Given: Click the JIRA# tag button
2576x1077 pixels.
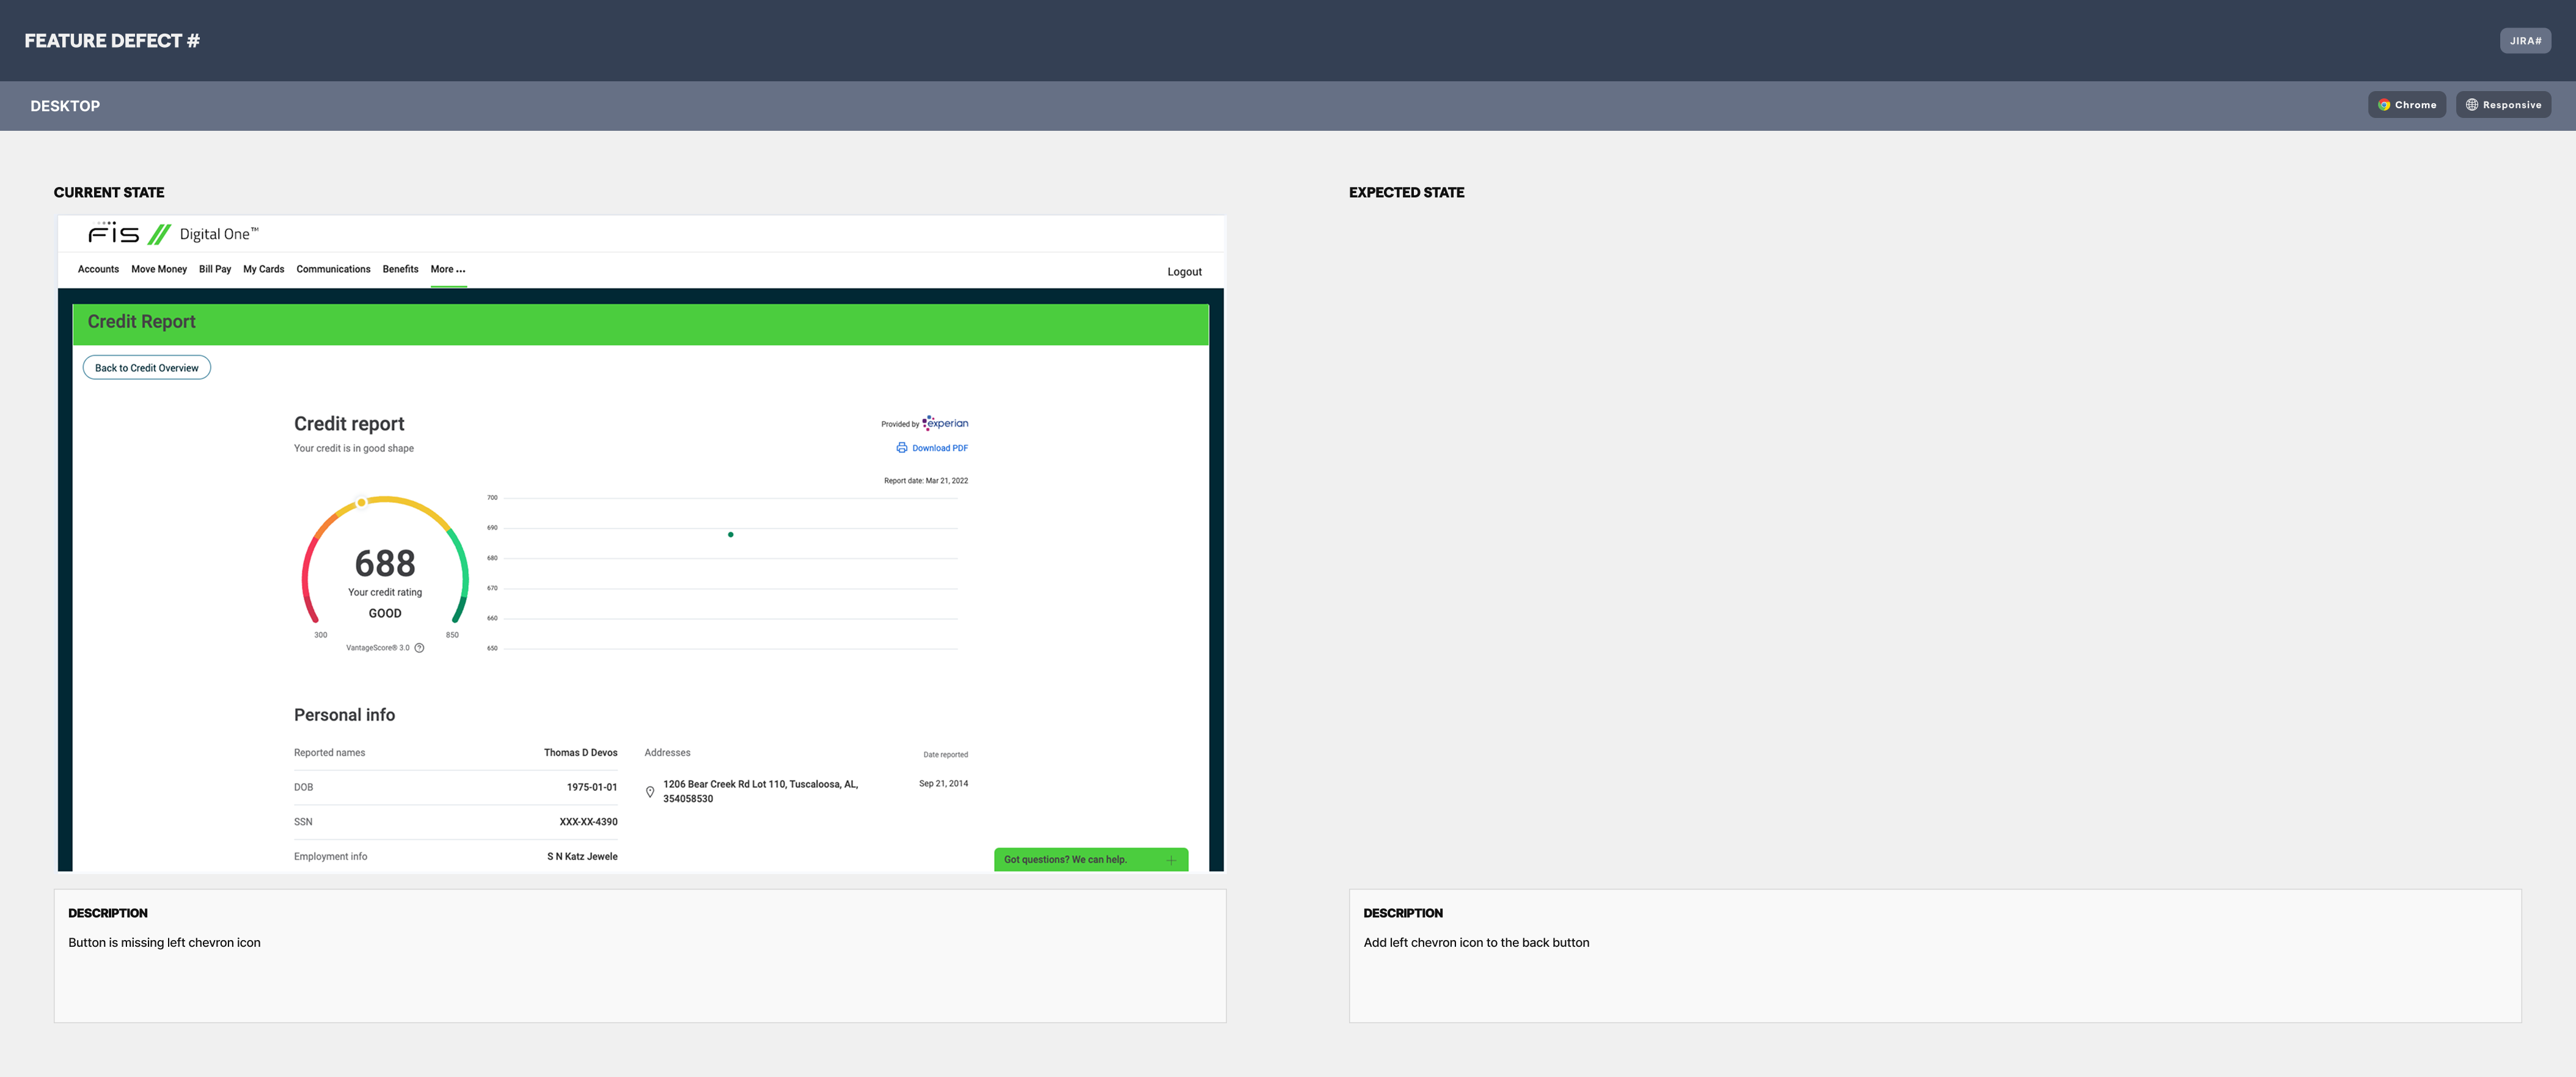Looking at the screenshot, I should tap(2525, 41).
